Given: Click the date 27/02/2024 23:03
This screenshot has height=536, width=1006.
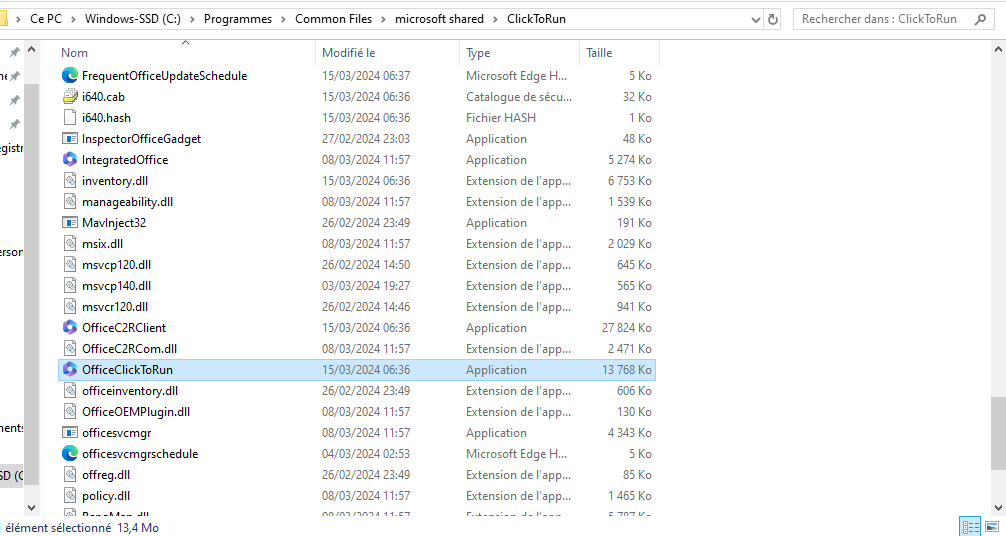Looking at the screenshot, I should coord(366,139).
